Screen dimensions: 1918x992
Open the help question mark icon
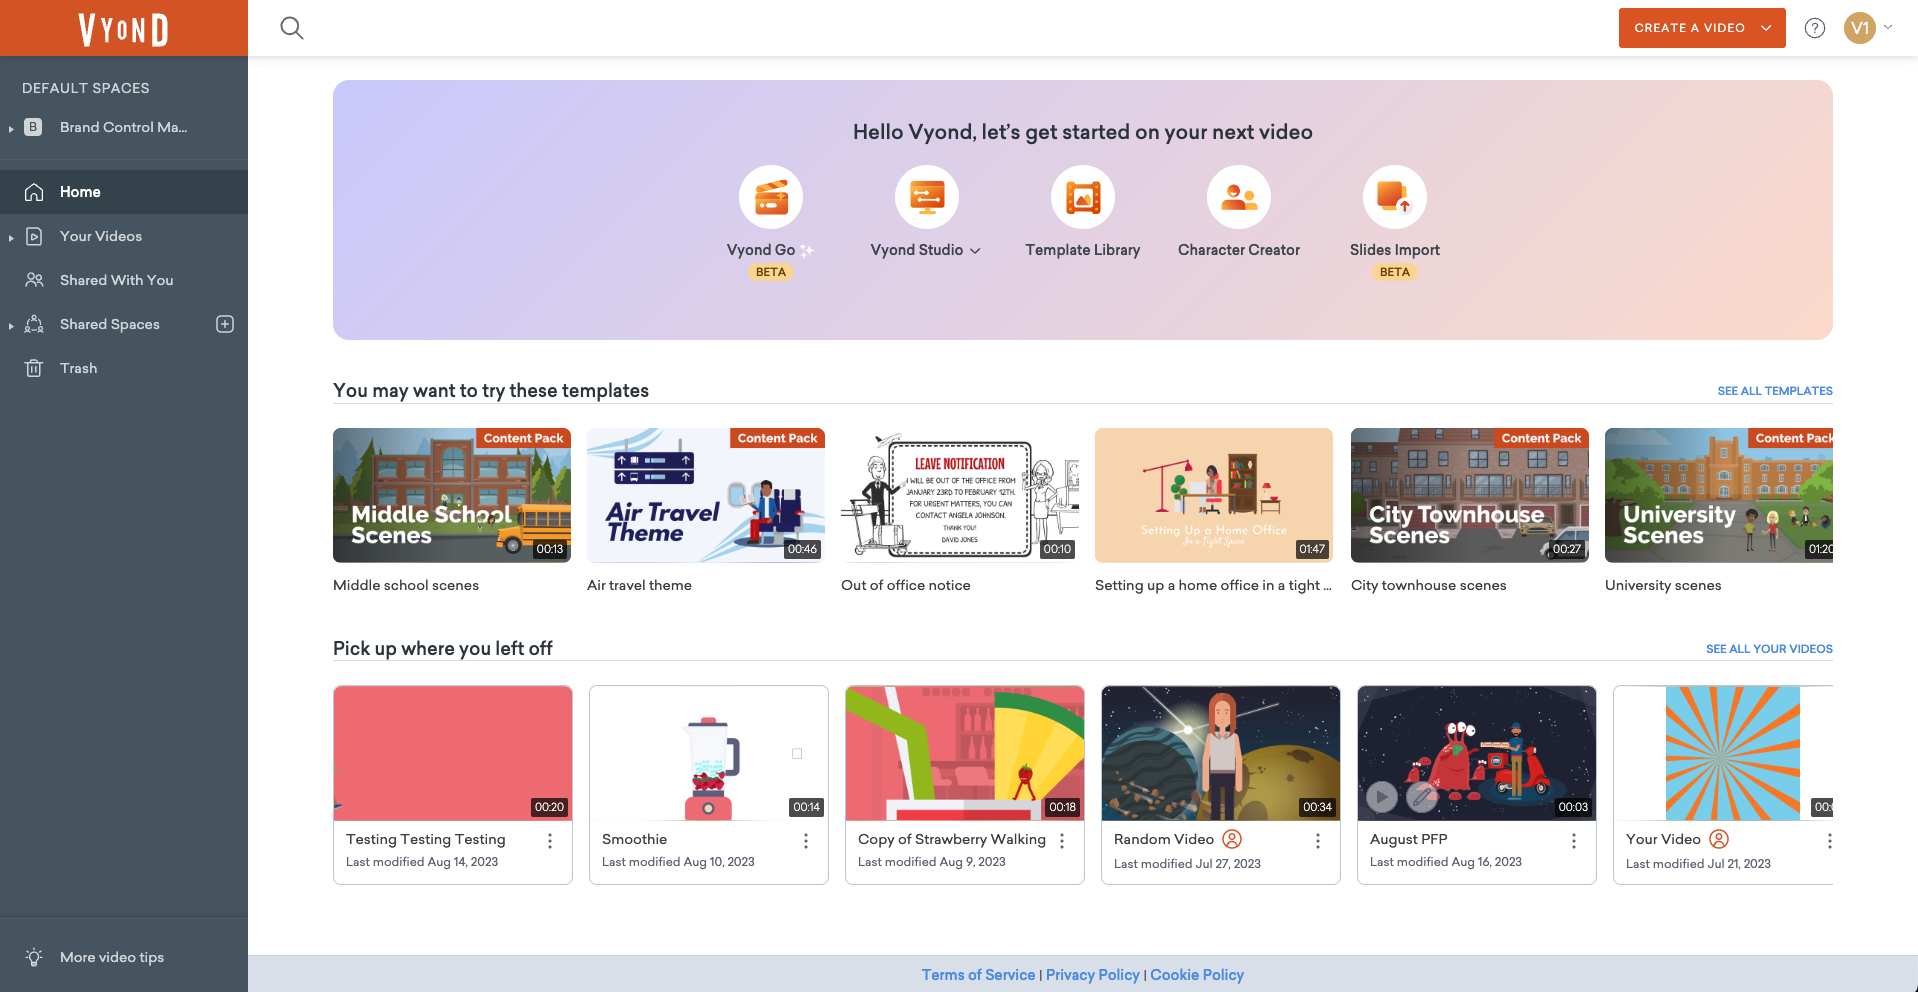pos(1815,28)
